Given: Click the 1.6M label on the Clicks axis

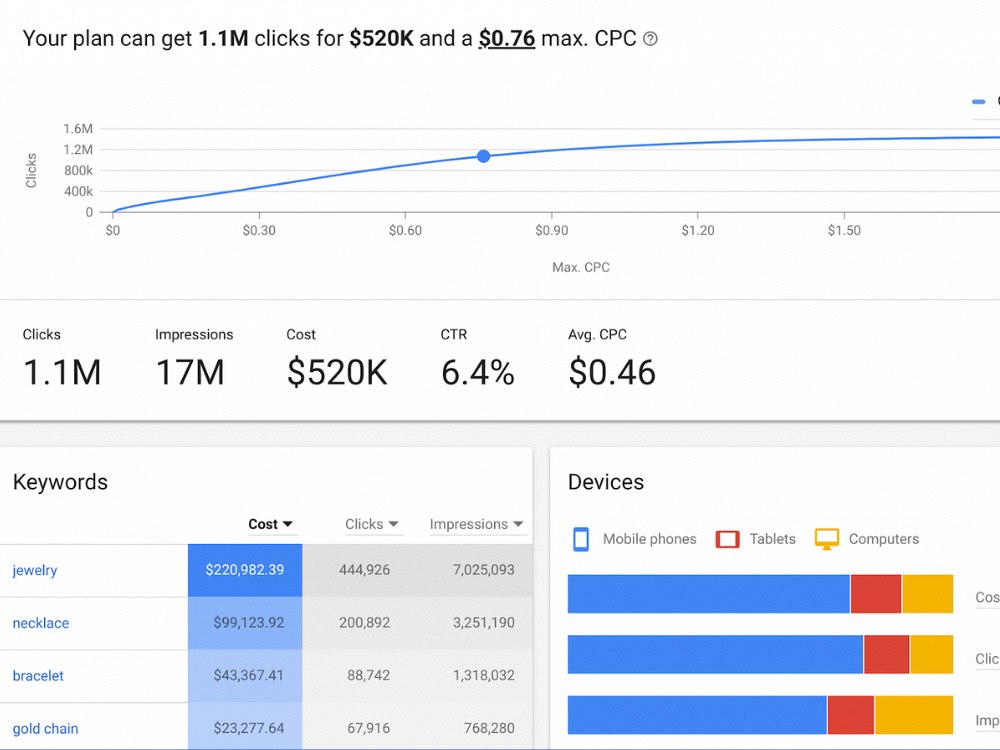Looking at the screenshot, I should click(x=78, y=129).
